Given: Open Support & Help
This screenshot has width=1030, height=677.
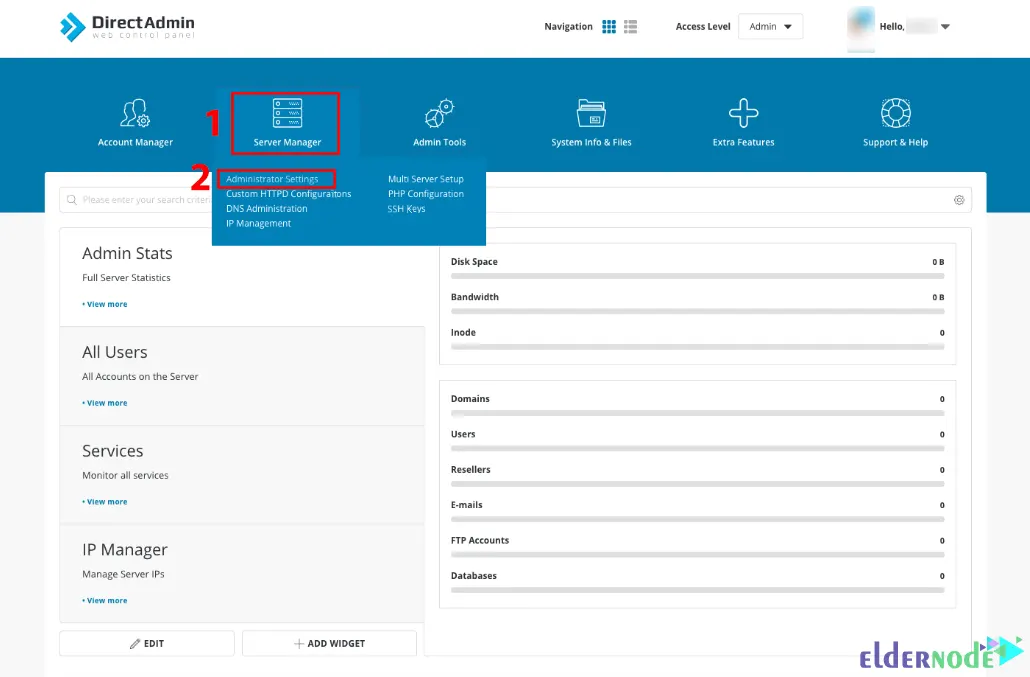Looking at the screenshot, I should pos(895,120).
